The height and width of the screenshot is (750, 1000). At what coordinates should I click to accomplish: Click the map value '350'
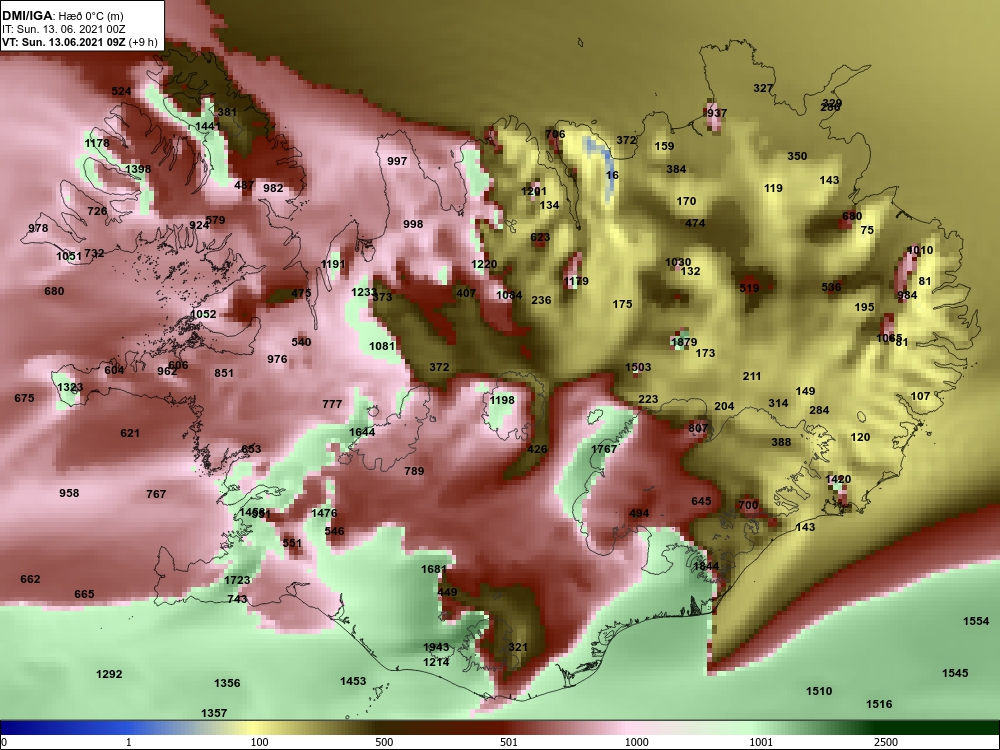(797, 156)
